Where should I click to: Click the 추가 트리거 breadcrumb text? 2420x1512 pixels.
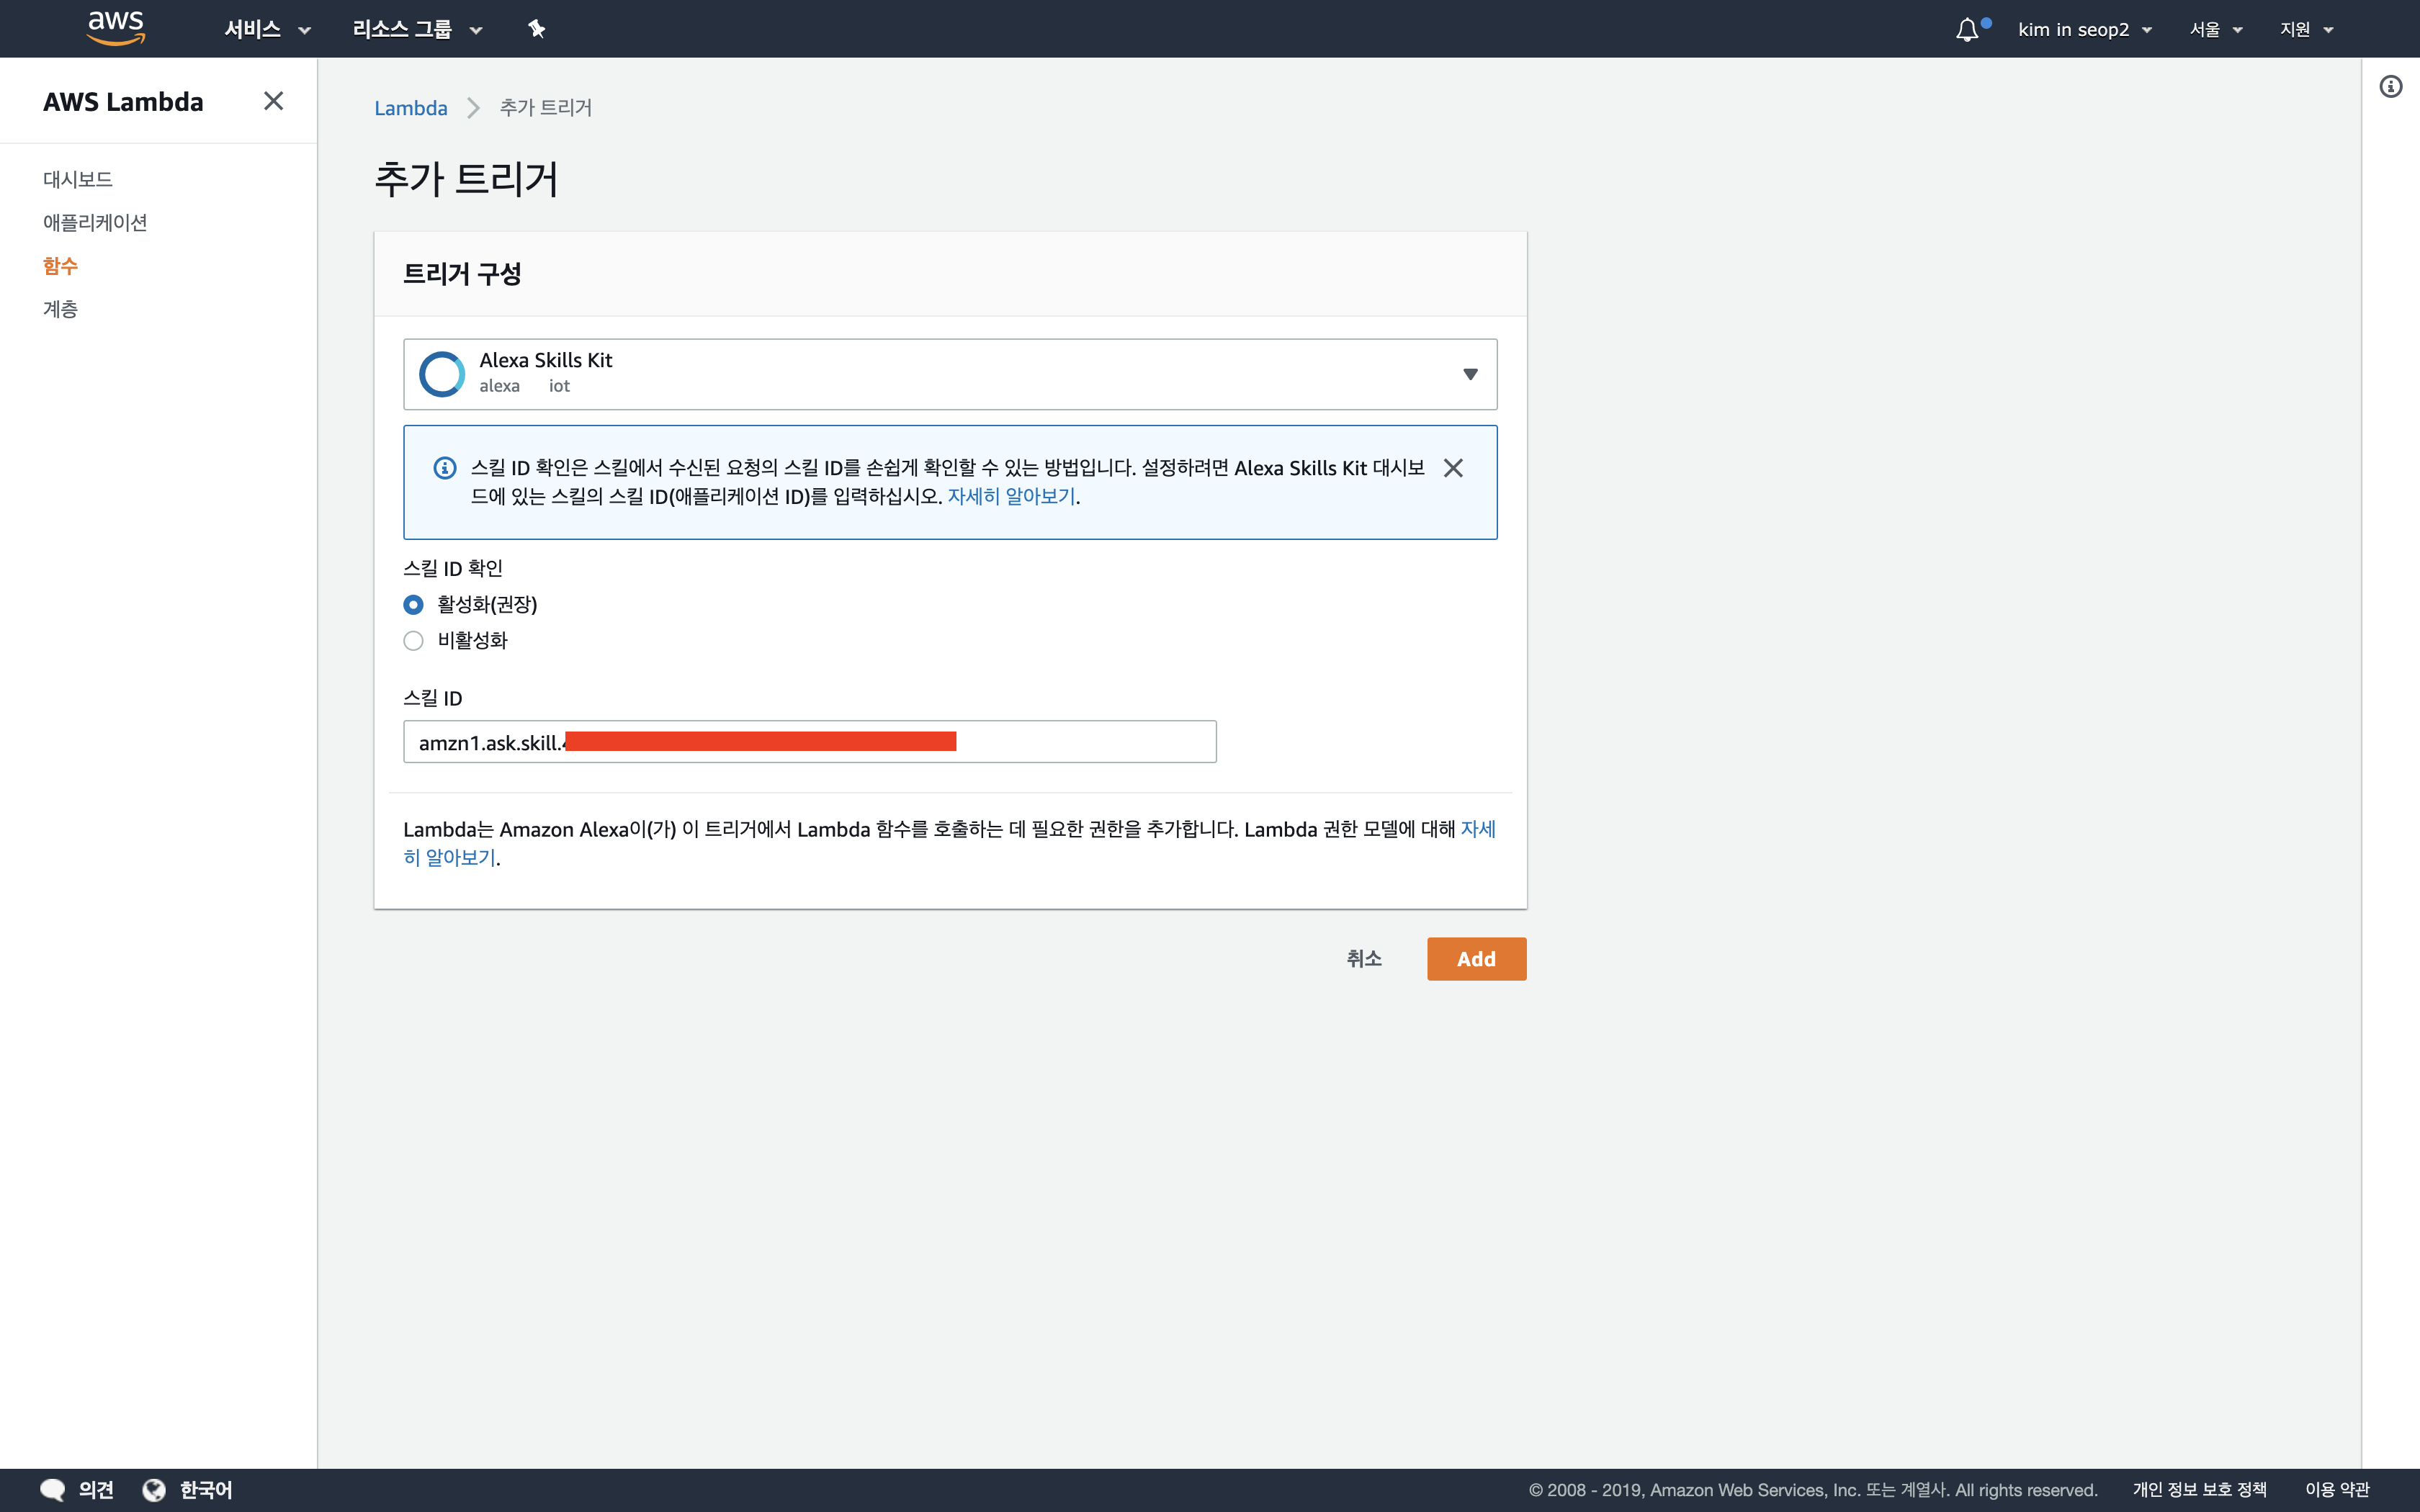click(546, 108)
